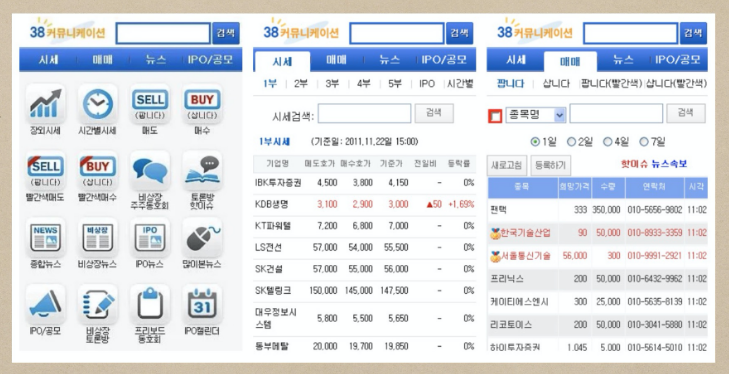Tick the checkbox left of the 종목명 dropdown

pos(495,116)
